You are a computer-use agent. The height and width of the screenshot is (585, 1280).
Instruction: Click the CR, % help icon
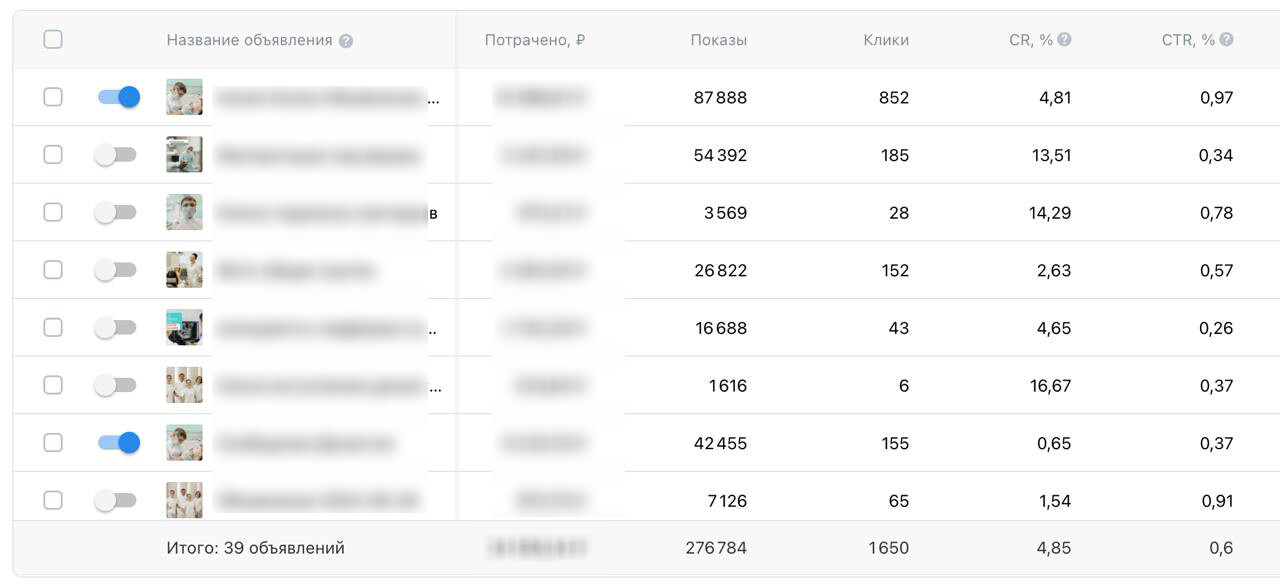point(1064,40)
